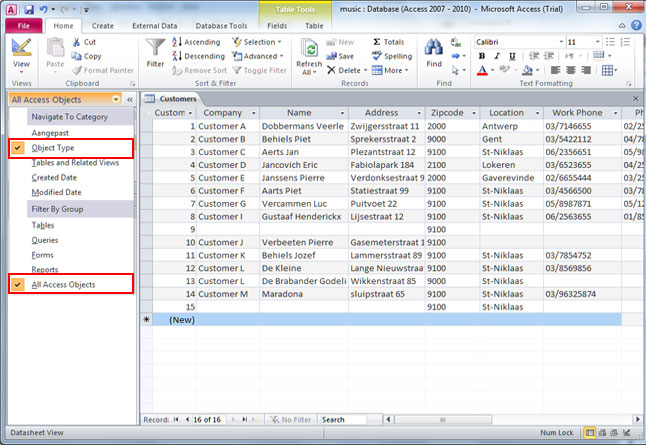The image size is (646, 445).
Task: Switch to Datasheet View icon in status bar
Action: [x=590, y=433]
